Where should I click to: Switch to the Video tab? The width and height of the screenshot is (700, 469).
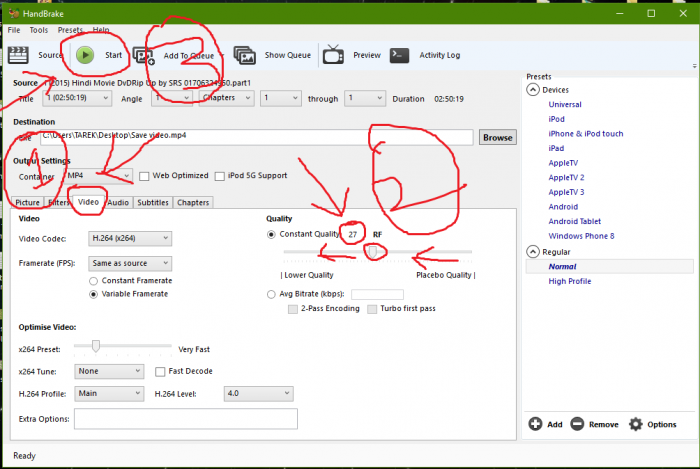point(88,202)
